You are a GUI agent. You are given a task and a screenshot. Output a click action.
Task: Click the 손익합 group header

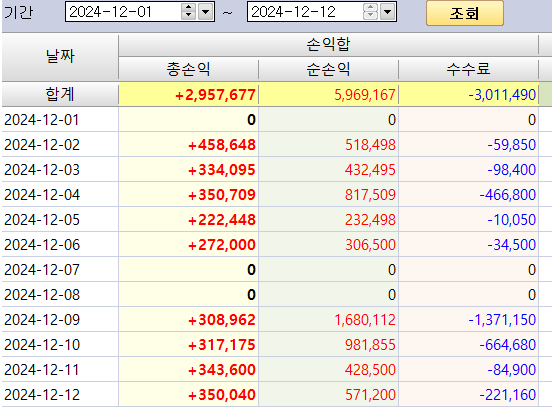pos(328,45)
